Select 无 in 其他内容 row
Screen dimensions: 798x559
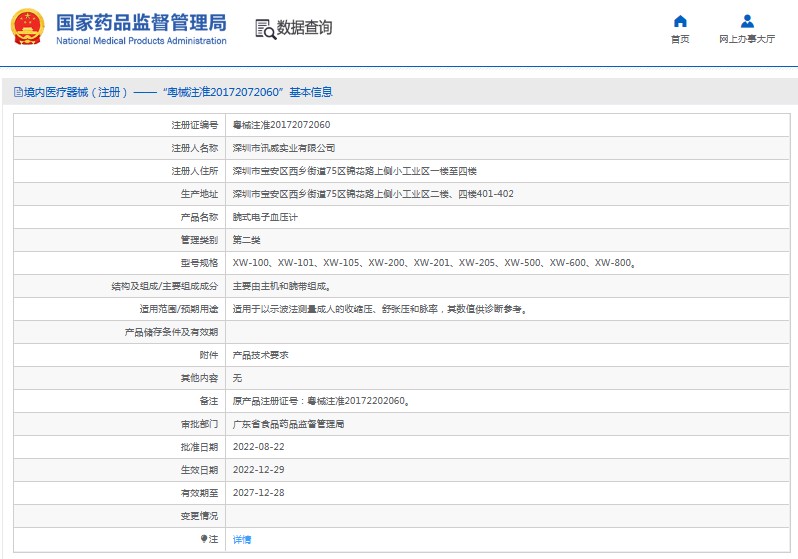237,378
